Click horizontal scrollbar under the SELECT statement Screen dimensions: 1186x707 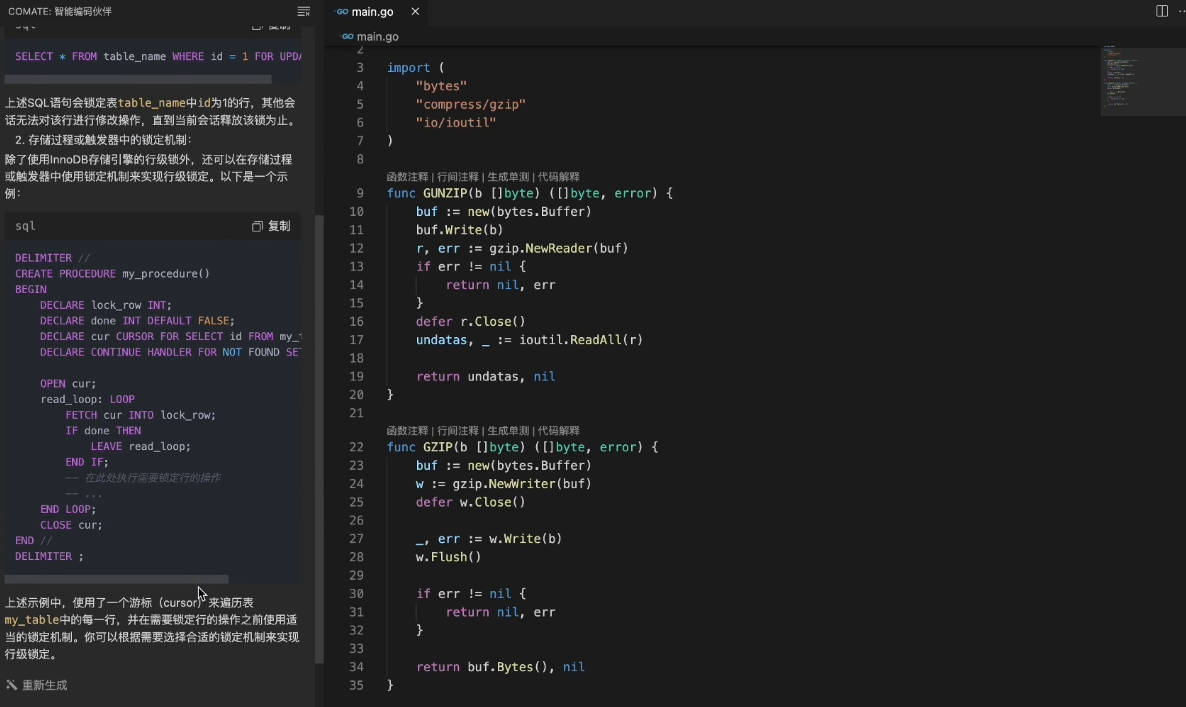tap(138, 78)
